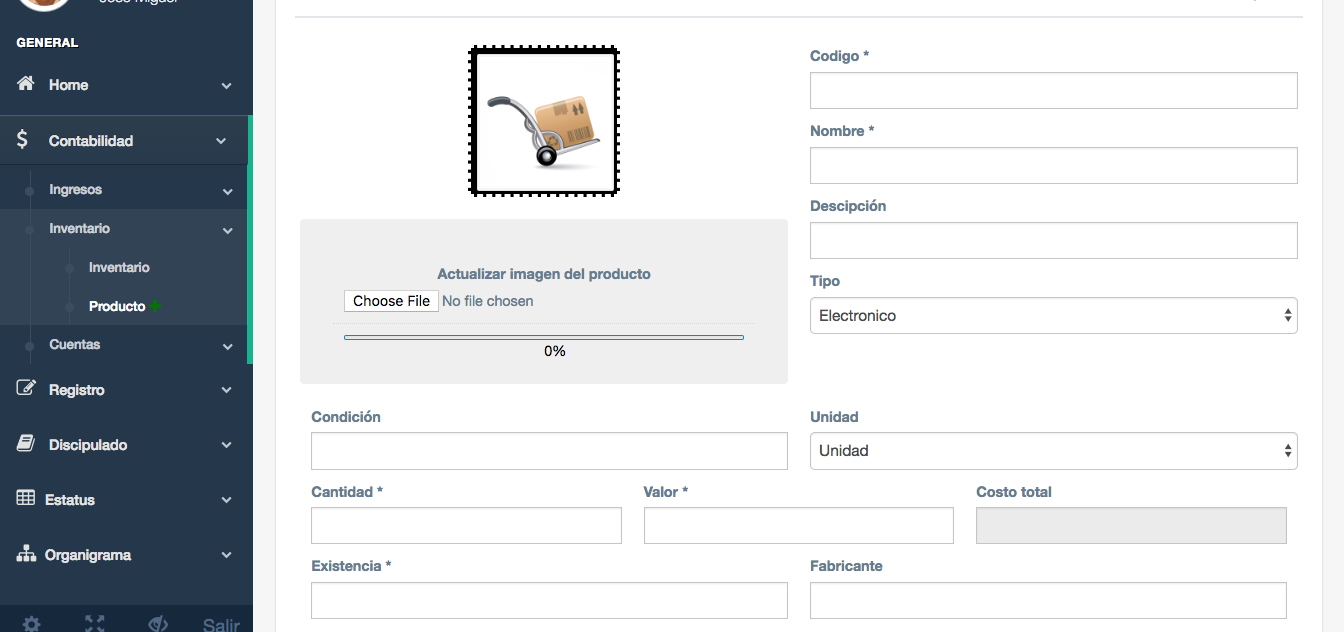The width and height of the screenshot is (1344, 632).
Task: Select the Producto sidebar item
Action: (x=117, y=306)
